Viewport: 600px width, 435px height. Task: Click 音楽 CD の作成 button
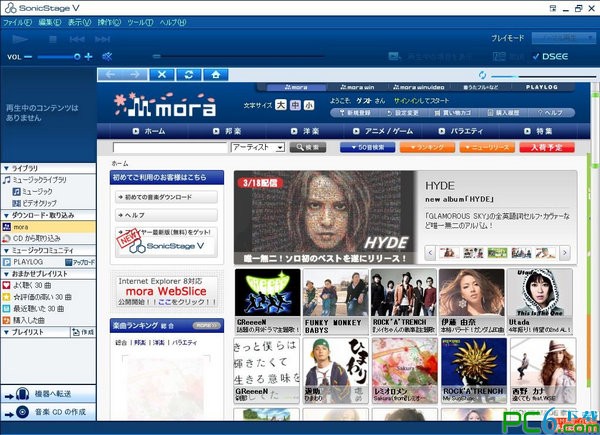point(48,412)
